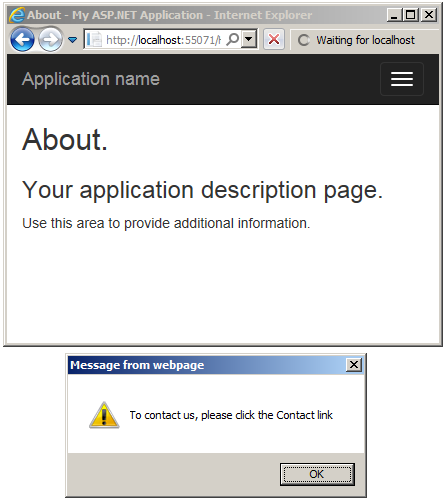Screen dimensions: 445x501
Task: Click 'Use this area to provide additional information.'
Action: pos(166,223)
